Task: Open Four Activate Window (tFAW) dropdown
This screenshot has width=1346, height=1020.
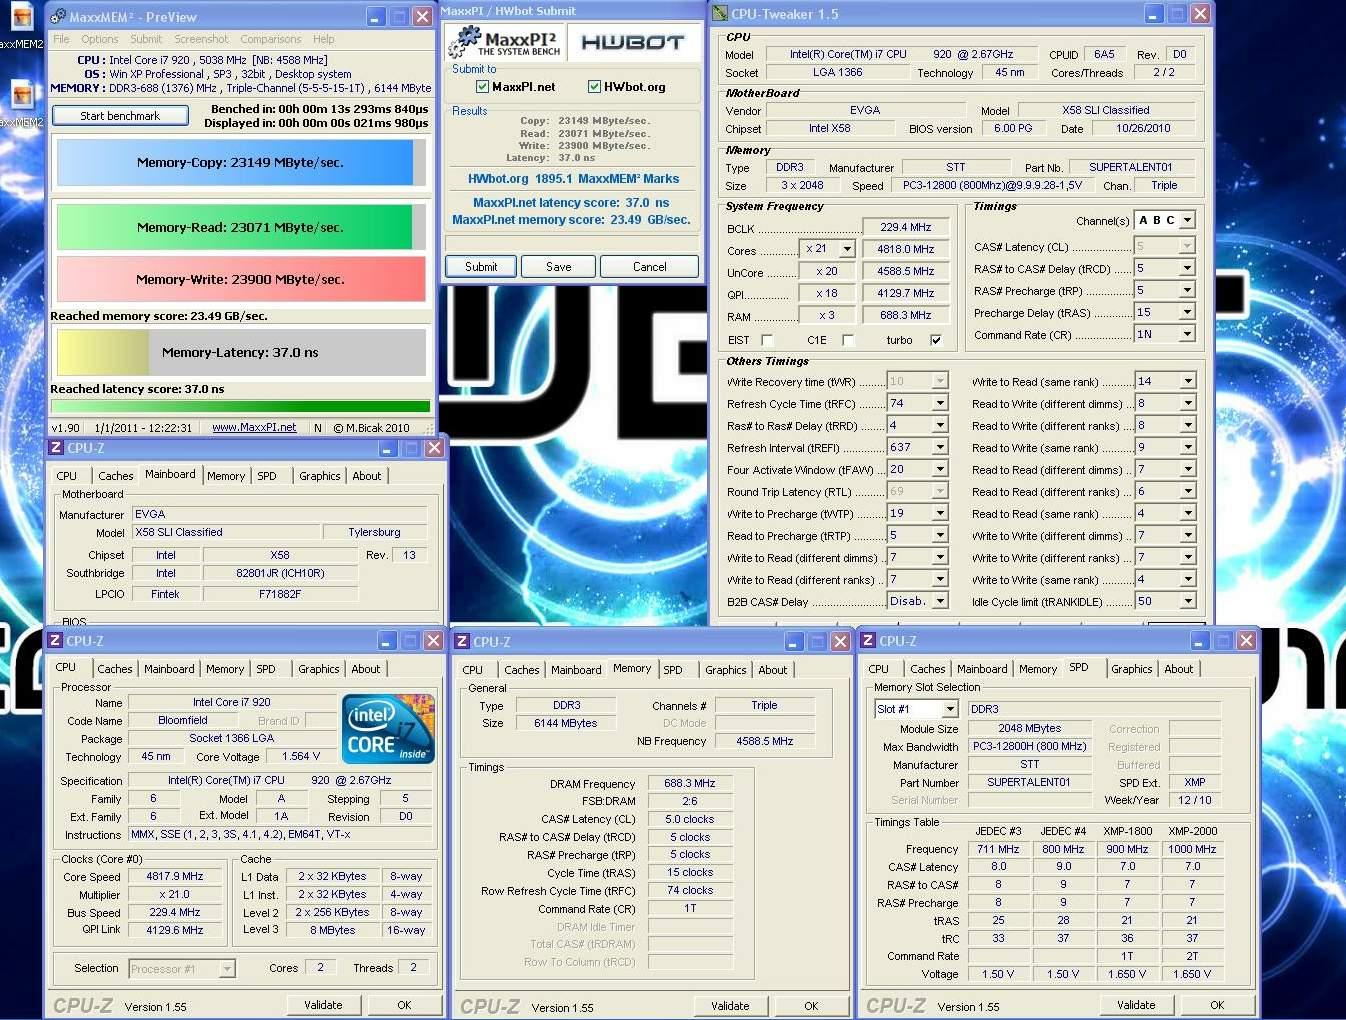Action: [x=940, y=469]
